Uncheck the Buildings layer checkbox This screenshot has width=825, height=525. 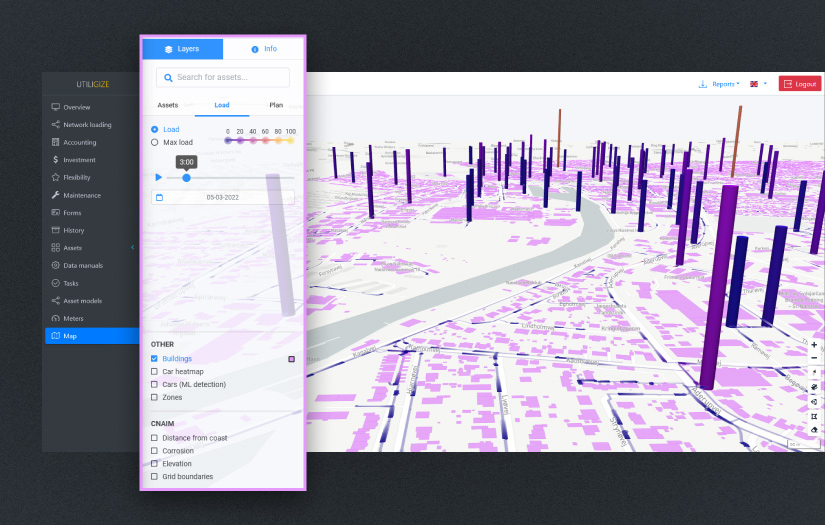click(154, 359)
